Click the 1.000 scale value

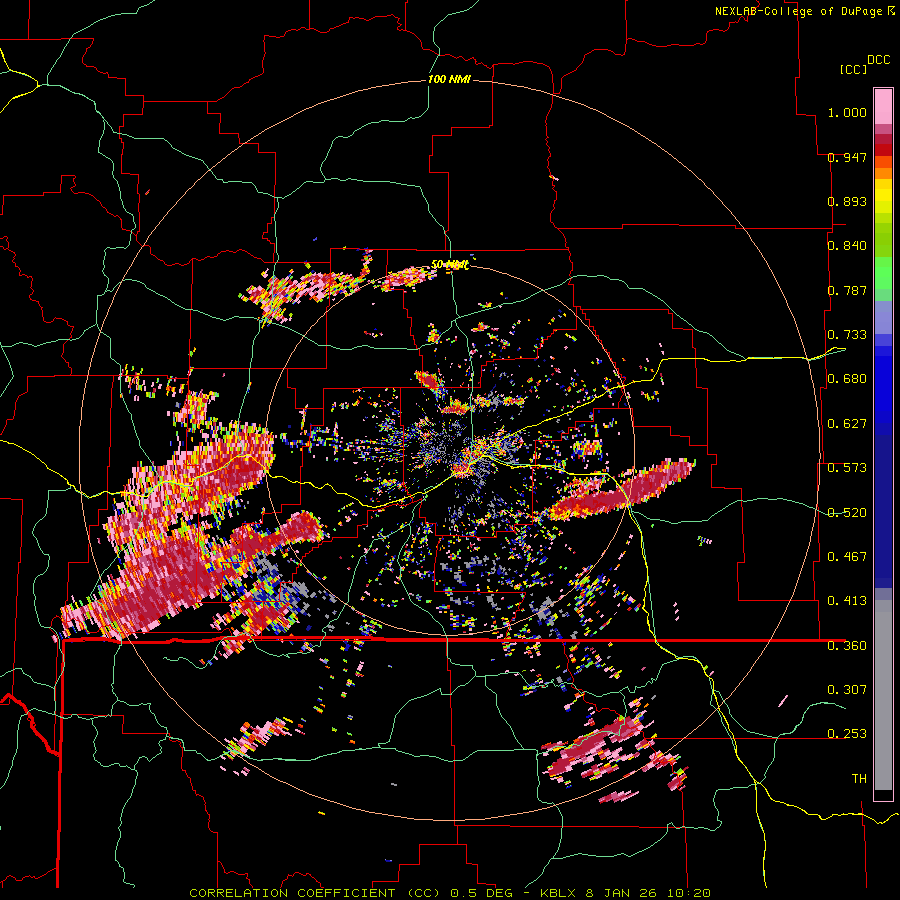[x=847, y=112]
